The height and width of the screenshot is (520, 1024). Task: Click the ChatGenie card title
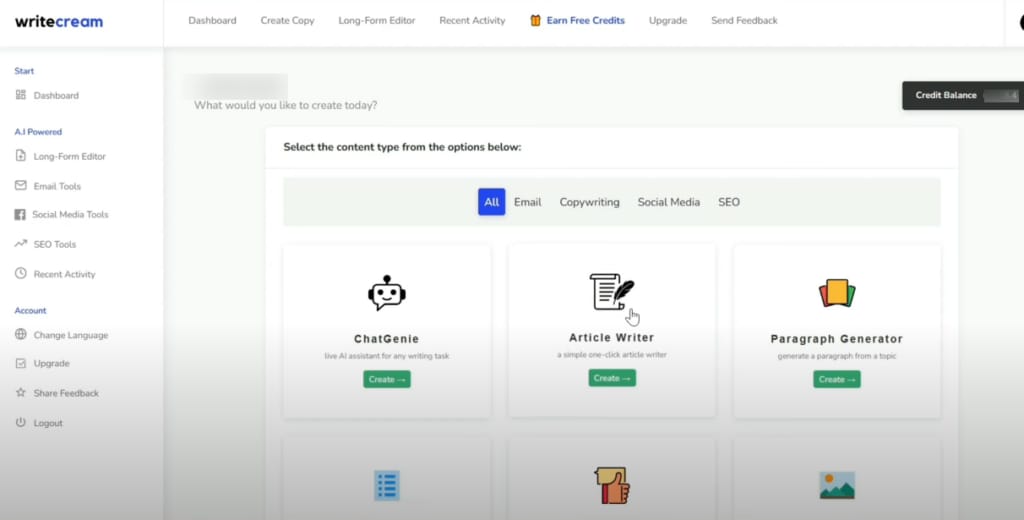pos(387,339)
